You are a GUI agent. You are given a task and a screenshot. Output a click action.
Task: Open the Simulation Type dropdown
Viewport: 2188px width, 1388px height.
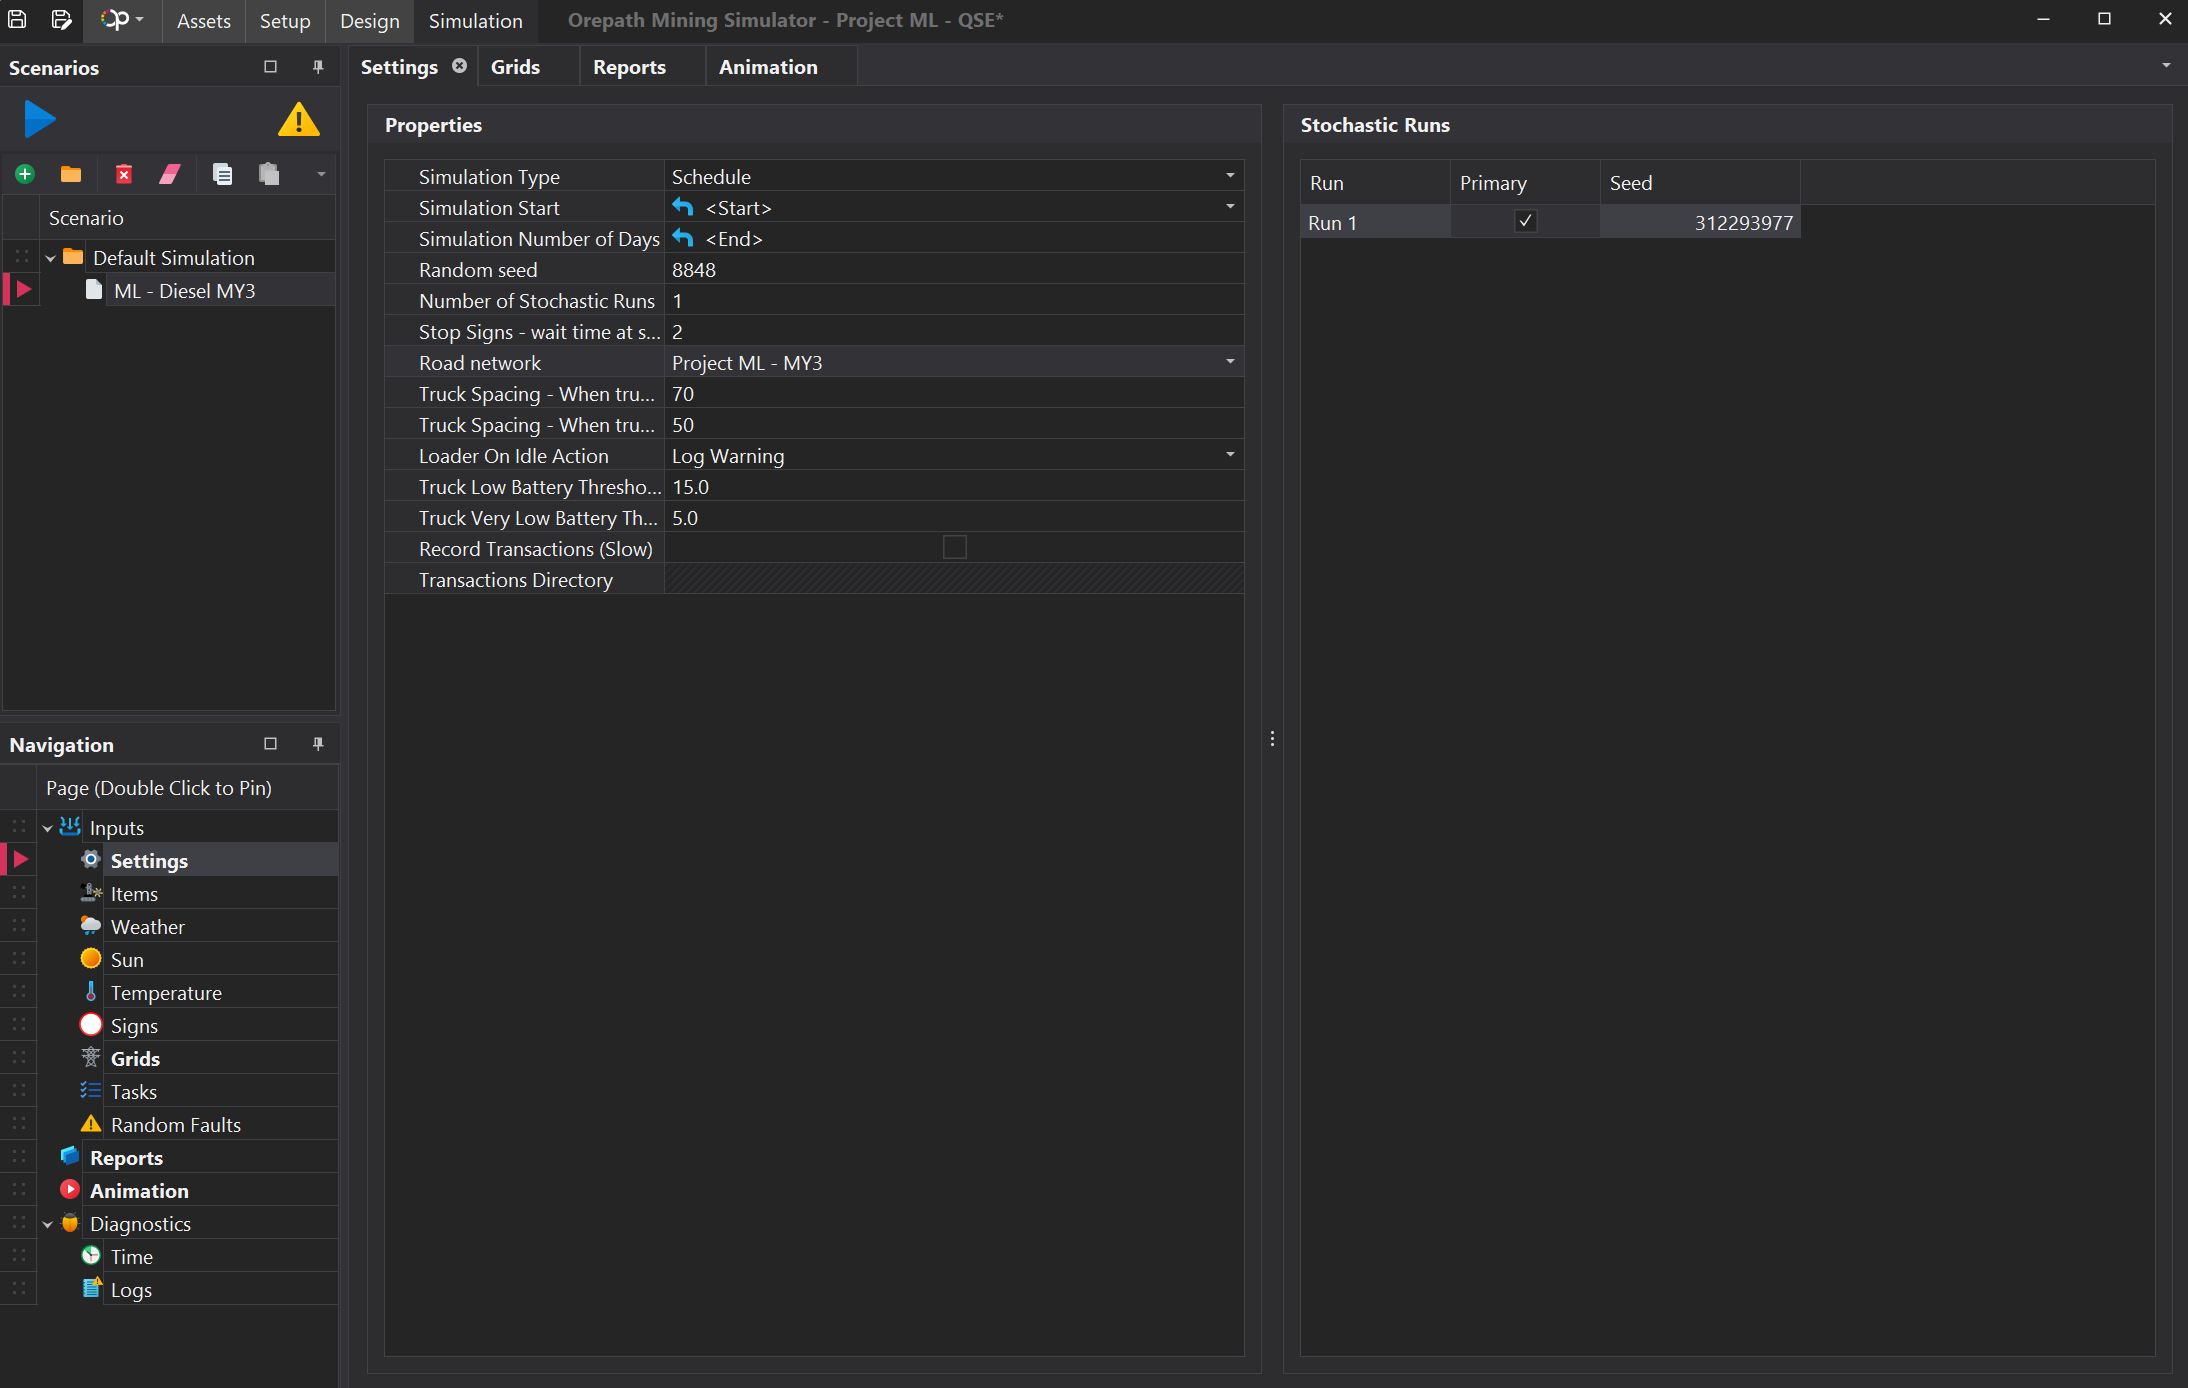1230,176
